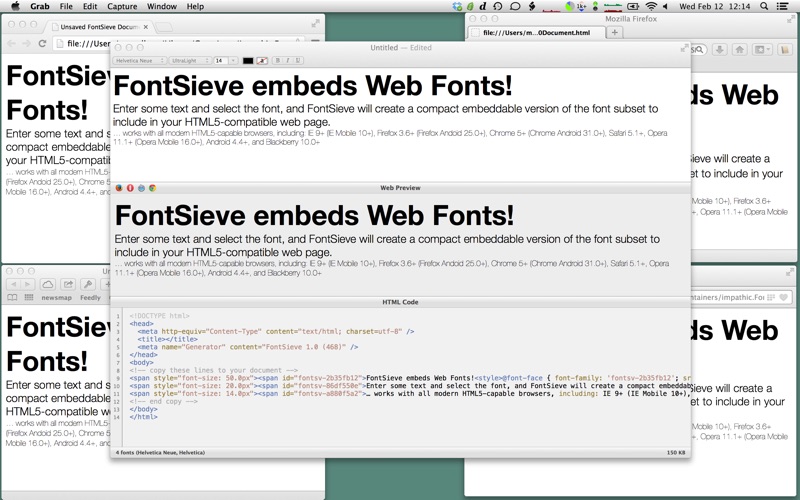This screenshot has width=800, height=500.
Task: Open the Apple menu
Action: click(15, 6)
